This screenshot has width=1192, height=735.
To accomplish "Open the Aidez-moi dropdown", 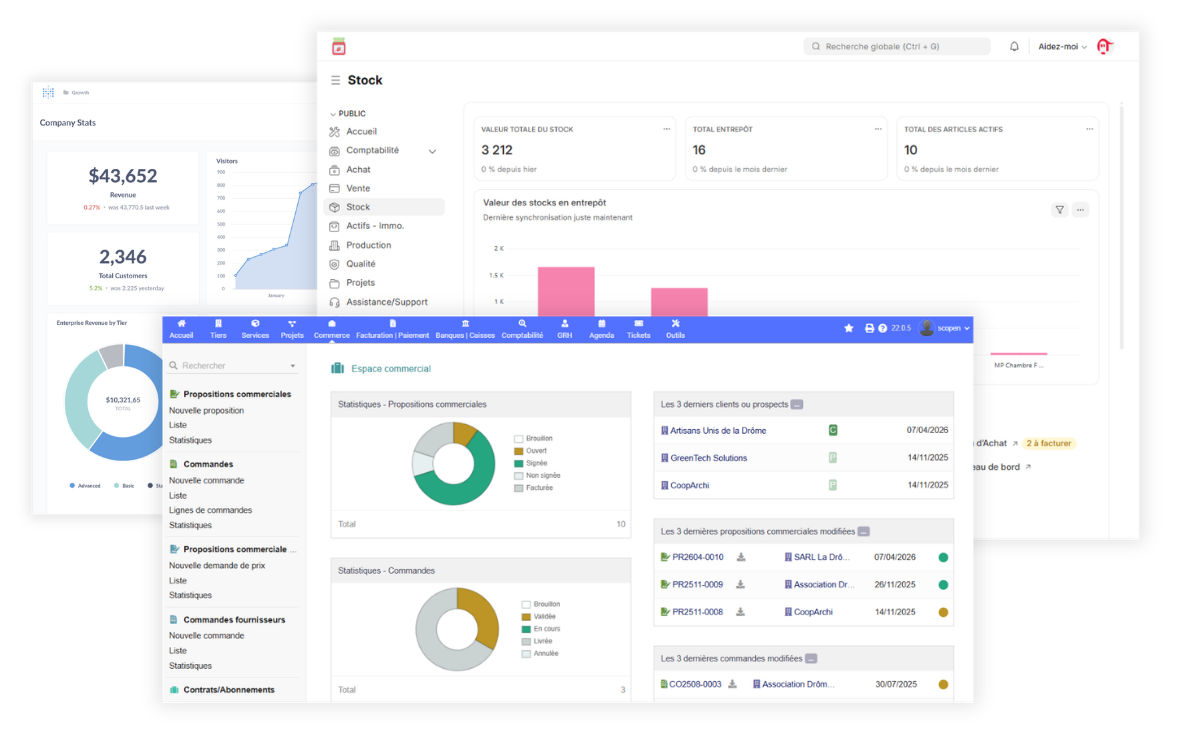I will (1063, 46).
